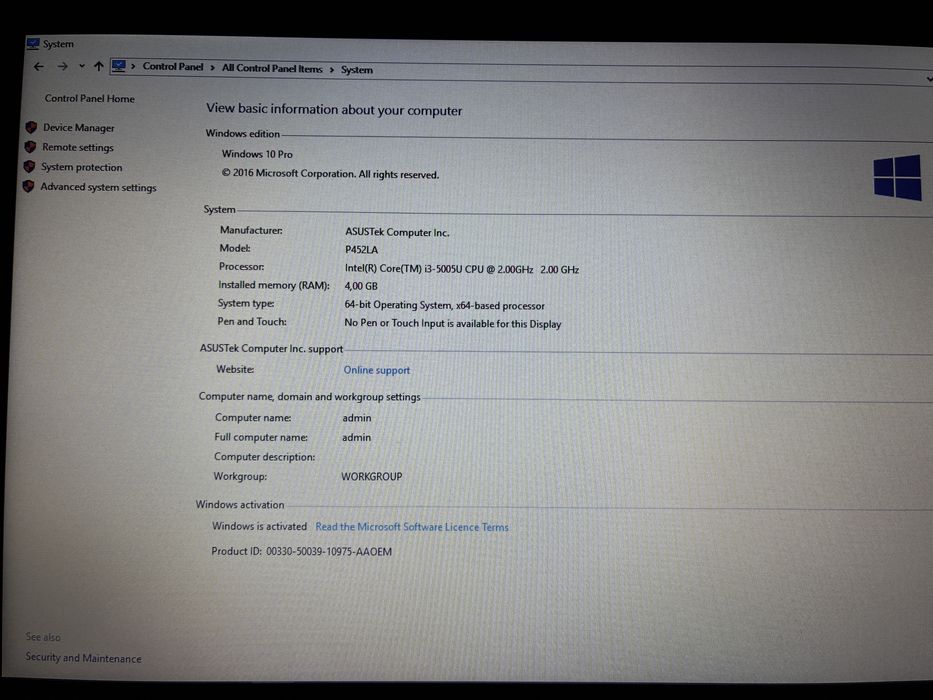Open System protection link
Image resolution: width=933 pixels, height=700 pixels.
tap(82, 167)
